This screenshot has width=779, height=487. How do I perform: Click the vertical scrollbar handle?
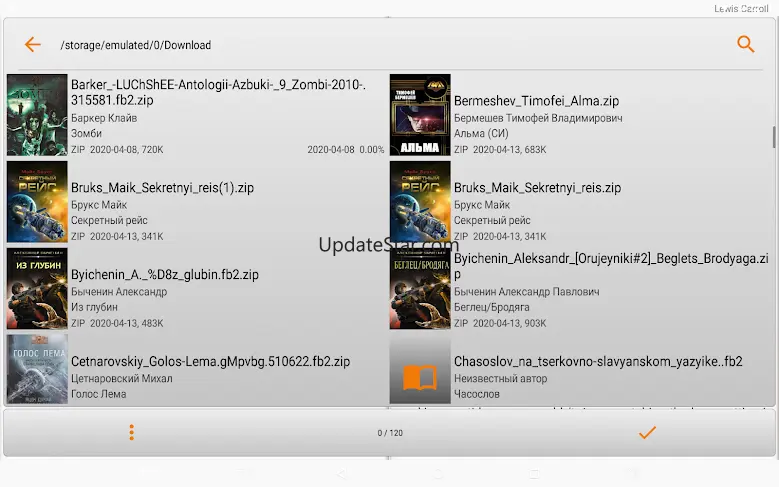click(x=774, y=137)
